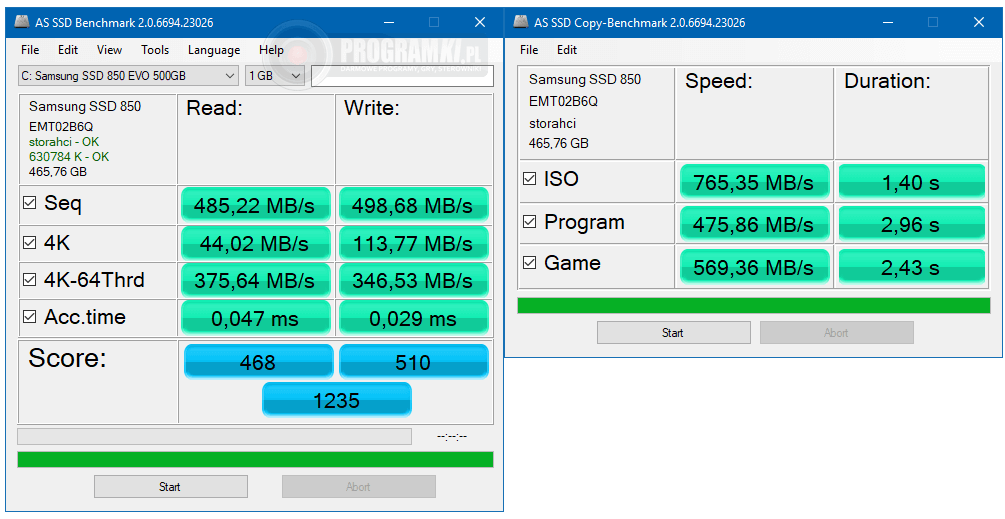Click the ISO speed 765,35 MB/s
The image size is (1005, 519).
[754, 182]
